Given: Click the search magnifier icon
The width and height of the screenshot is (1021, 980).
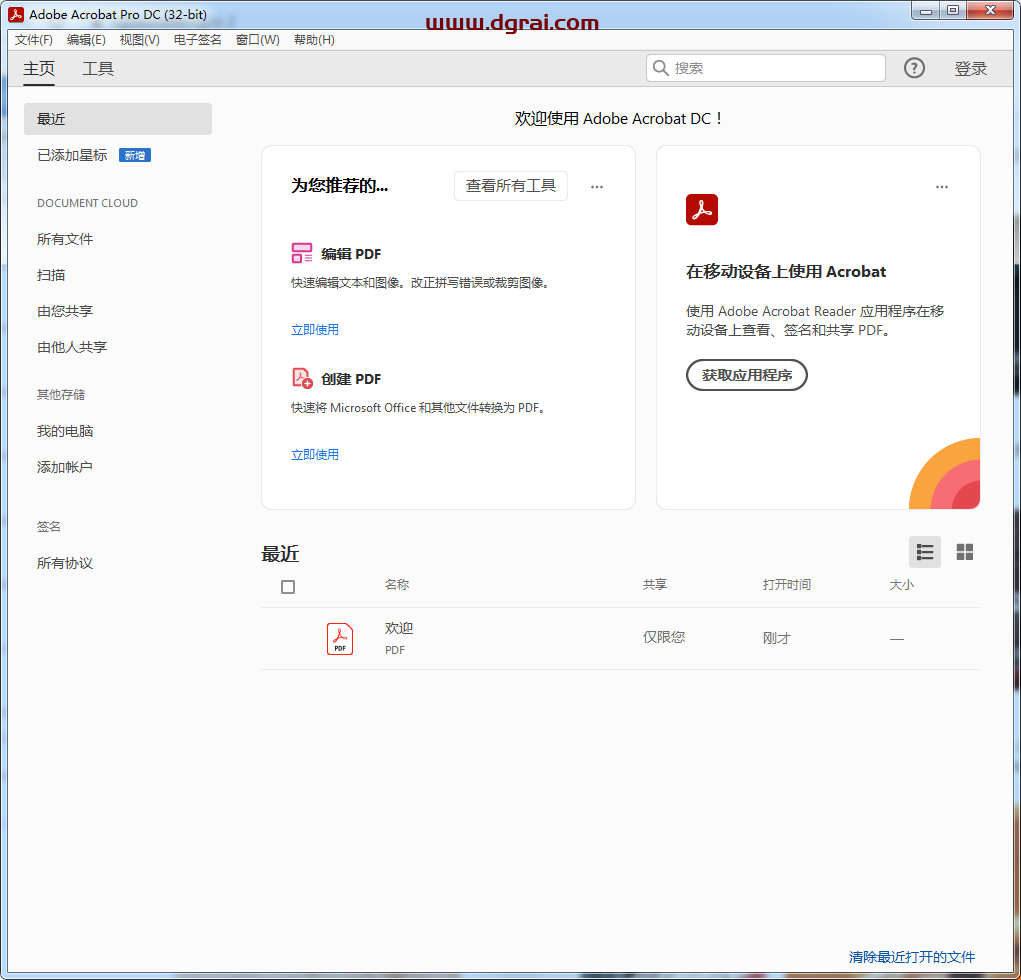Looking at the screenshot, I should (661, 68).
